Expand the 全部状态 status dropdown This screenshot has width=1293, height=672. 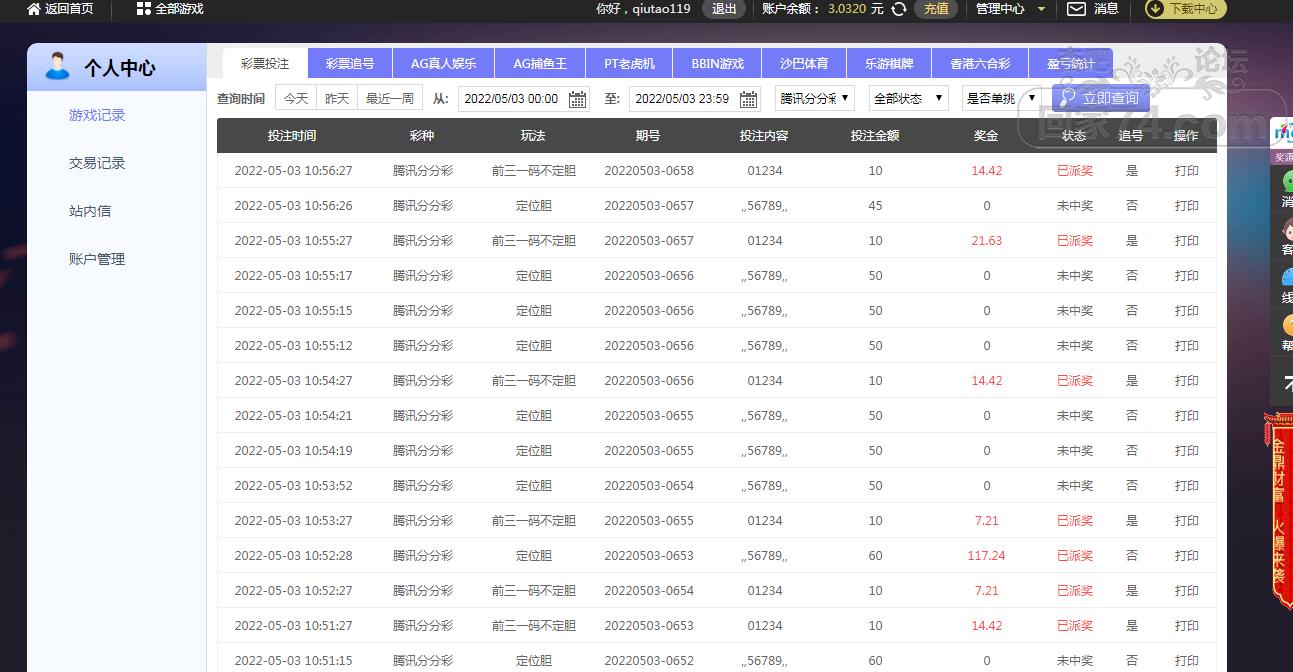point(908,98)
